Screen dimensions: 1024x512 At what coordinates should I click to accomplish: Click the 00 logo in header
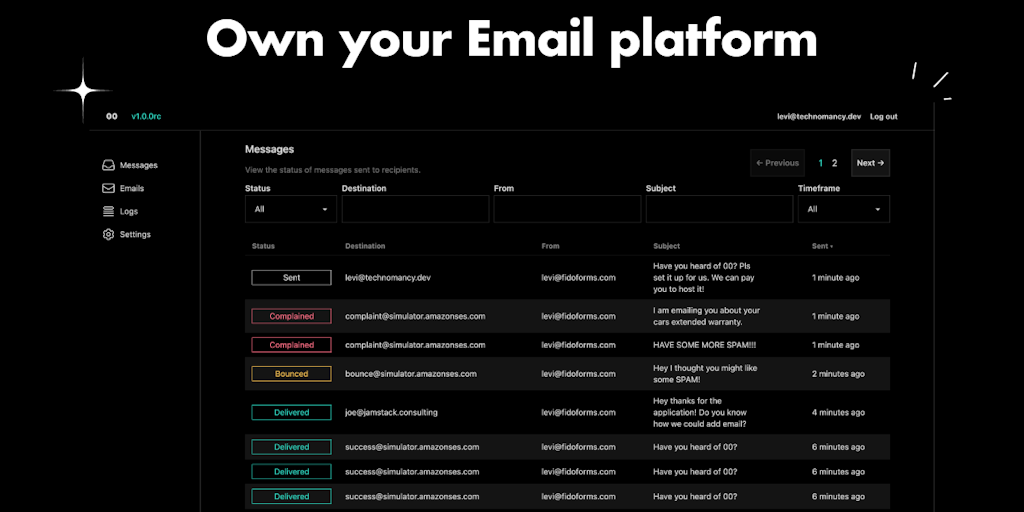[x=112, y=117]
